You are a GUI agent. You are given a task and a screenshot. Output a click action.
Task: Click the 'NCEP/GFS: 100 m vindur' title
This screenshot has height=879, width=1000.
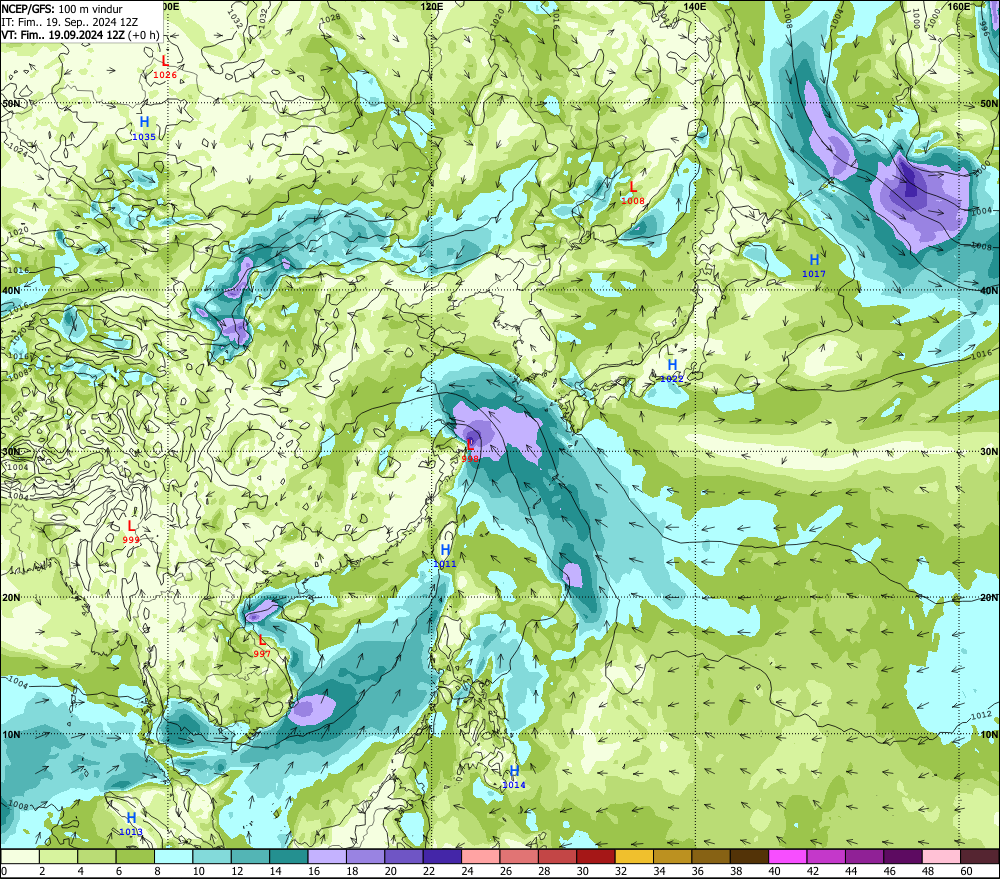(62, 9)
